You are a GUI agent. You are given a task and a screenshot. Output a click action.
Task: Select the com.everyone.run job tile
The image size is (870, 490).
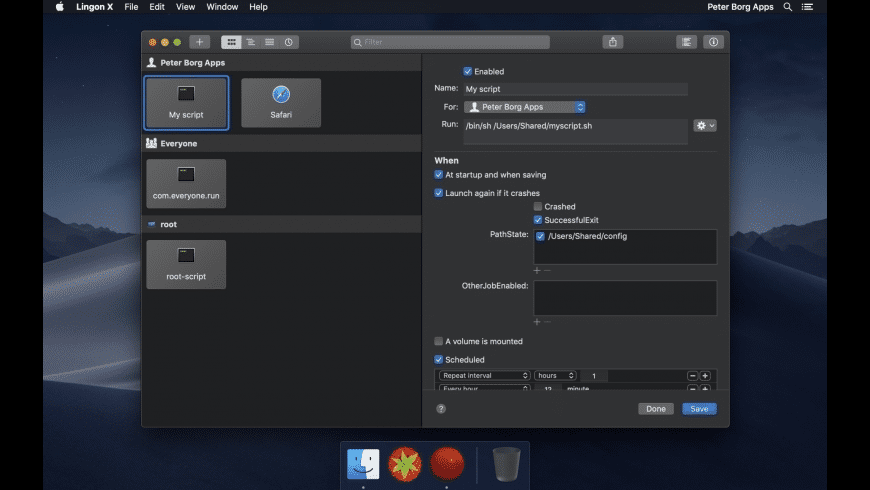point(186,184)
